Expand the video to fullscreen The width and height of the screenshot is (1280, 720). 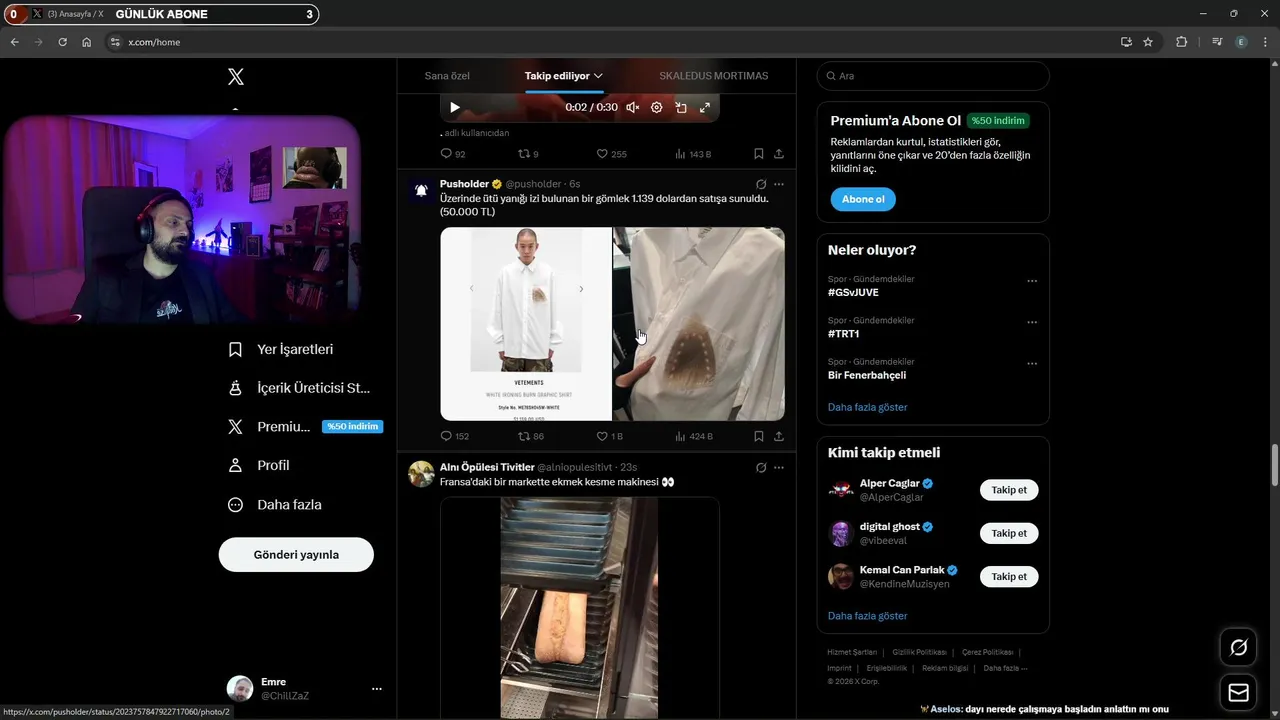tap(705, 107)
